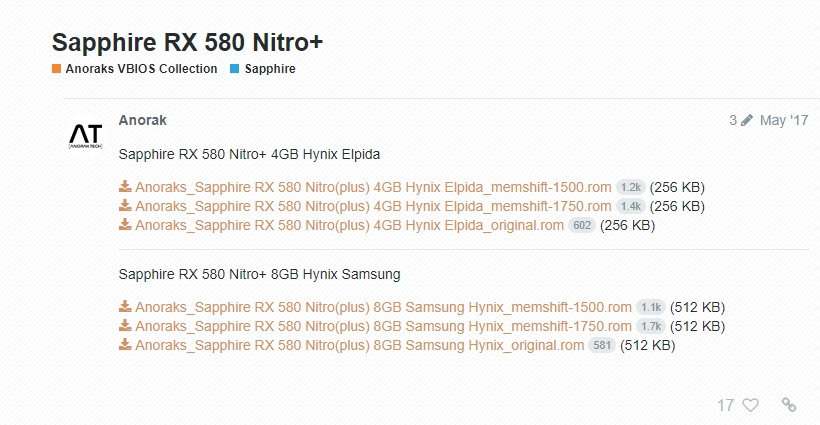This screenshot has height=425, width=820.
Task: Show who liked via the 17 count
Action: click(x=726, y=405)
